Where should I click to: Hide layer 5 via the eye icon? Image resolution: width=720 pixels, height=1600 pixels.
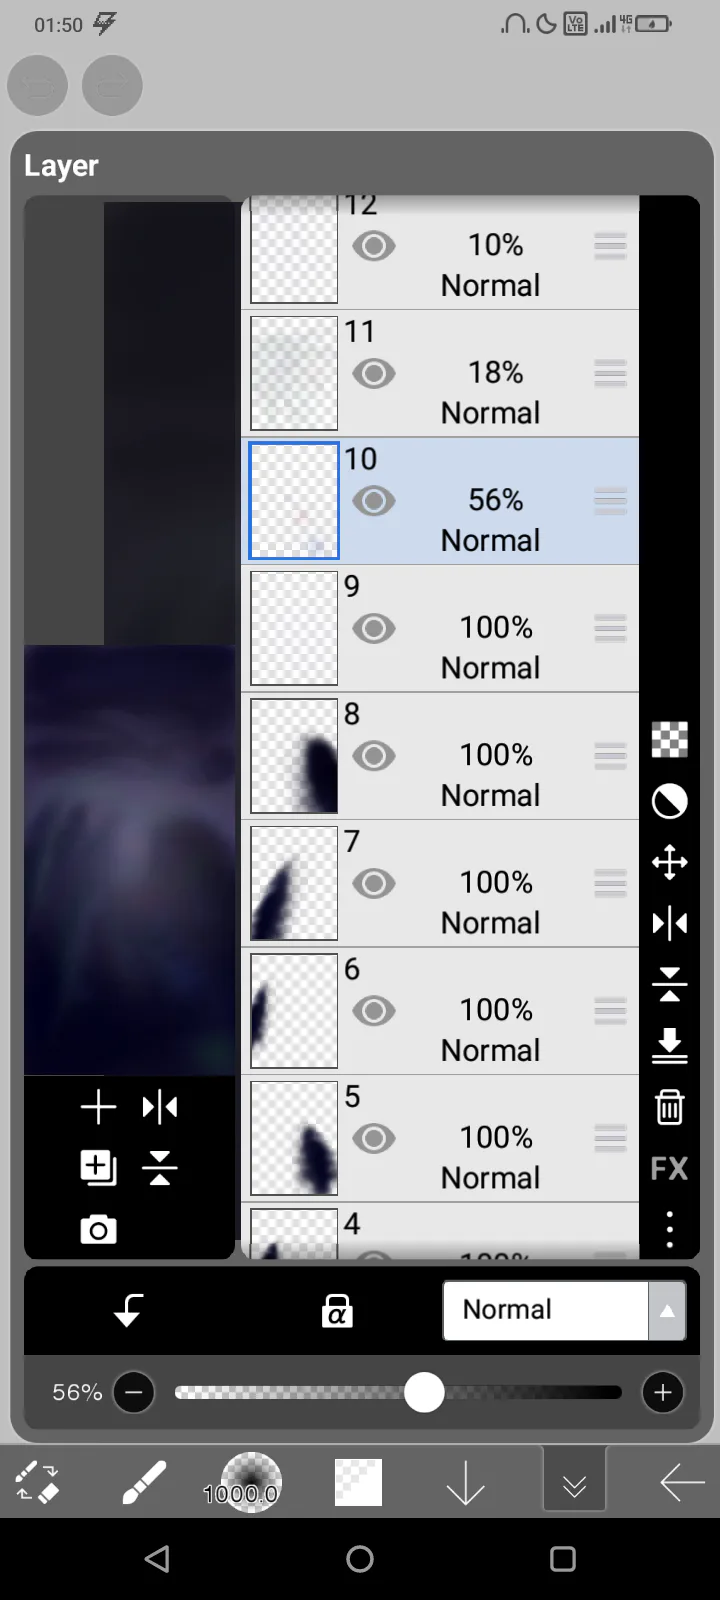pos(374,1138)
